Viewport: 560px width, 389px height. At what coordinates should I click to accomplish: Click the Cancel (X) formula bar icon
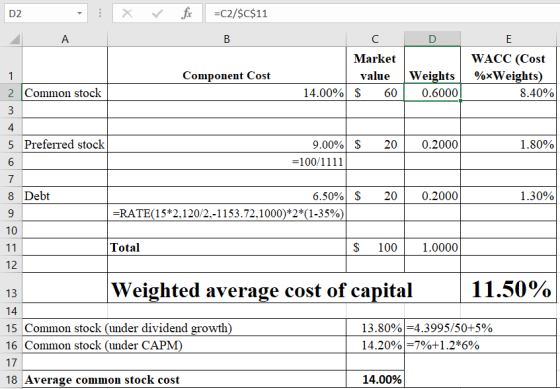pos(127,14)
